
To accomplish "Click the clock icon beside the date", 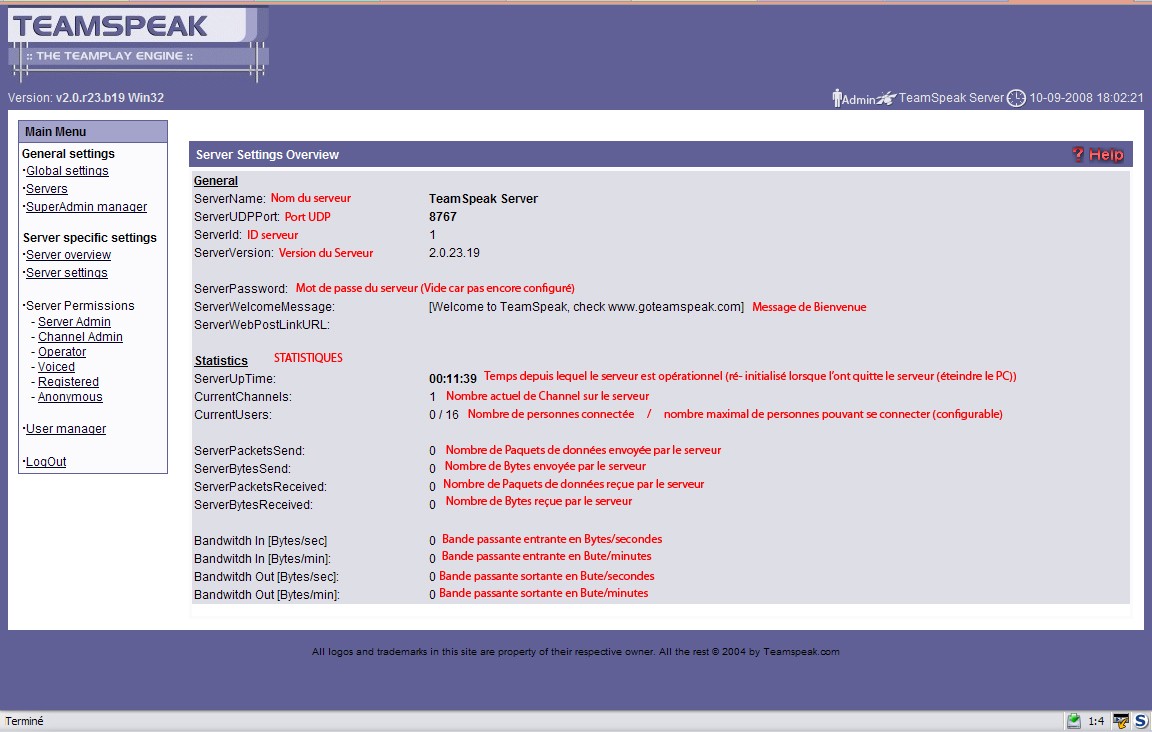I will [1016, 98].
